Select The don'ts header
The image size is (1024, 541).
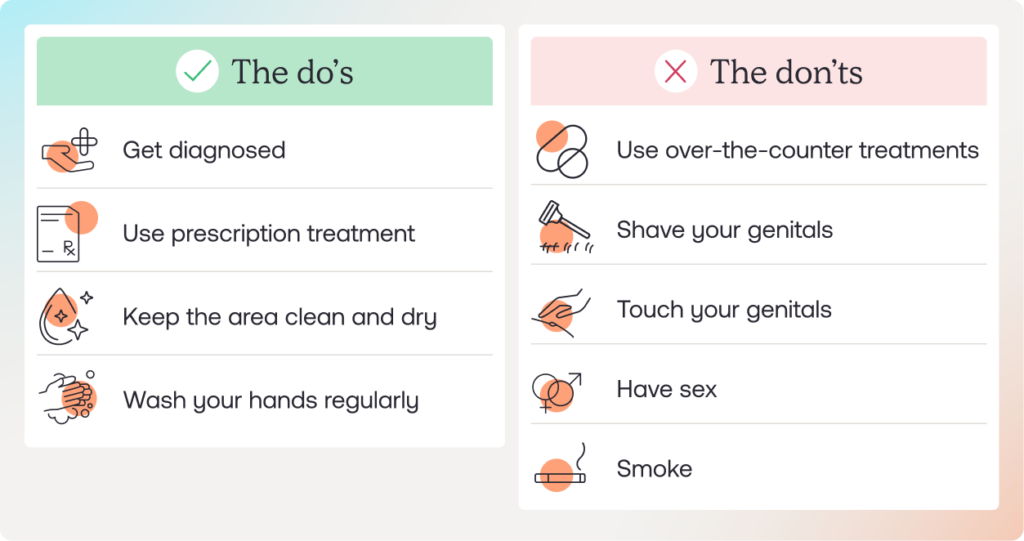pos(758,71)
